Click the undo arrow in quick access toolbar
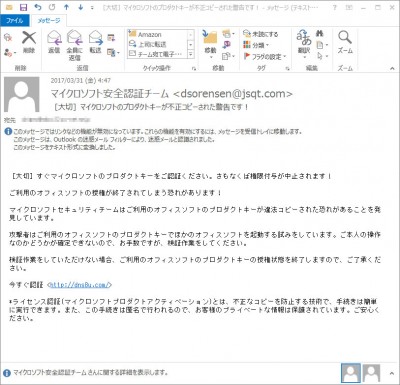 [x=38, y=7]
